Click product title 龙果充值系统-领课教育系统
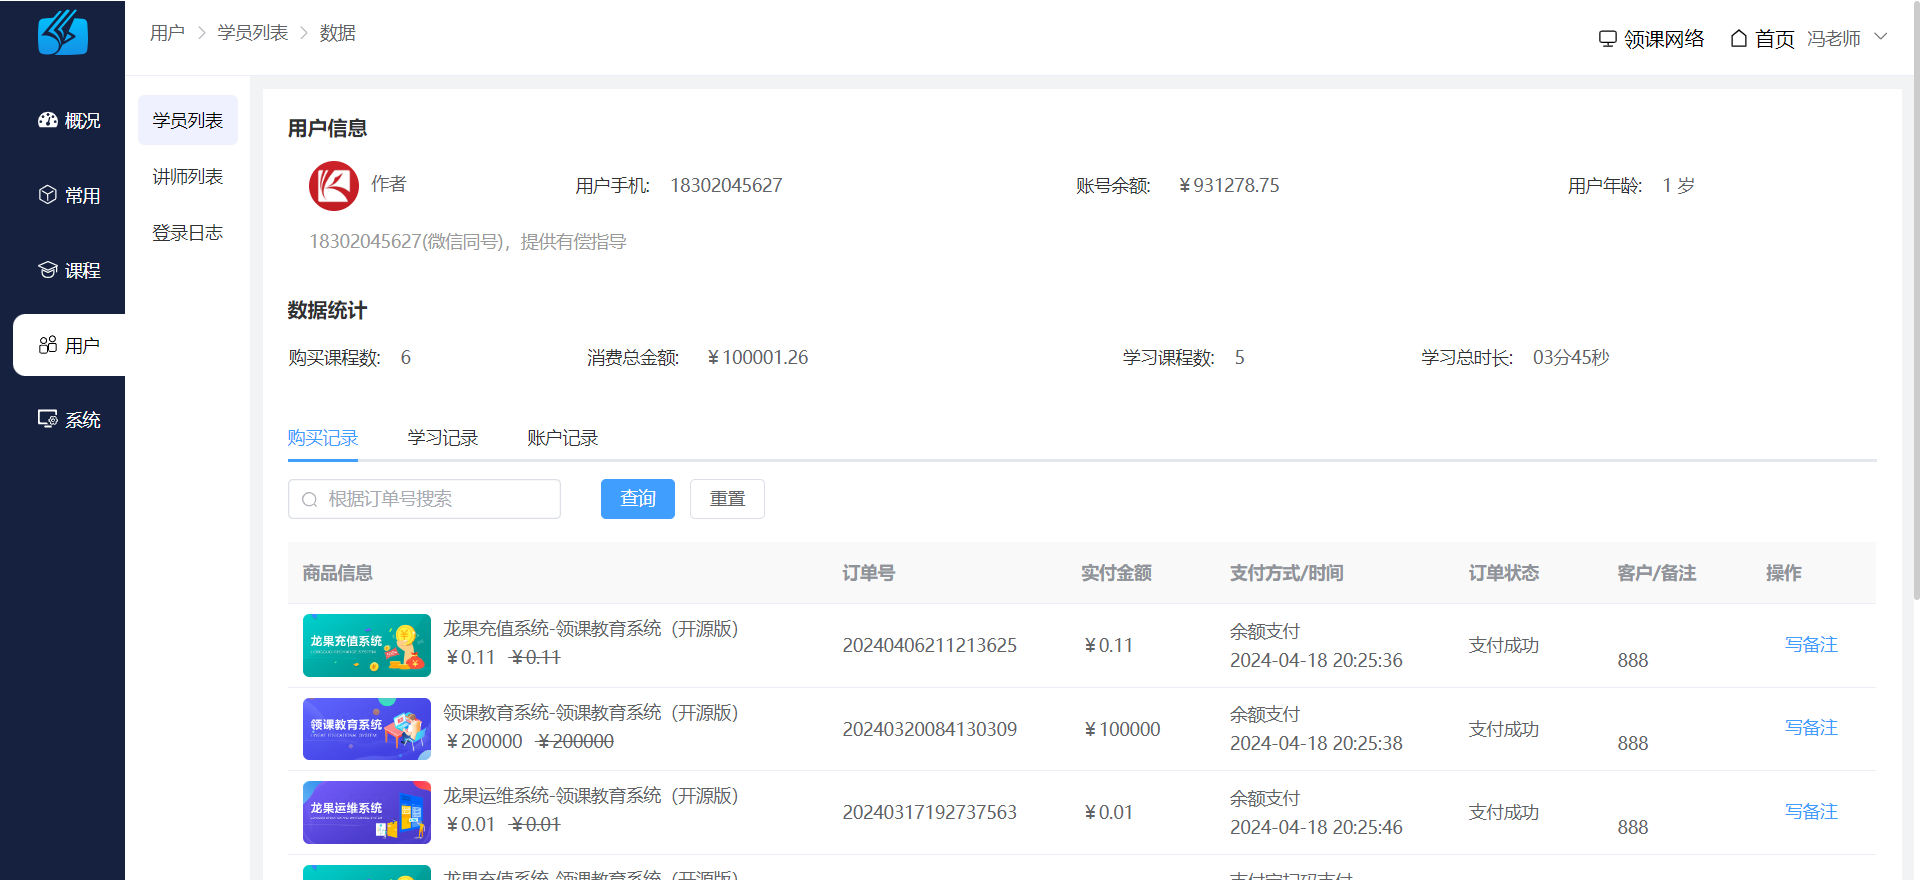Image resolution: width=1920 pixels, height=880 pixels. (x=591, y=629)
